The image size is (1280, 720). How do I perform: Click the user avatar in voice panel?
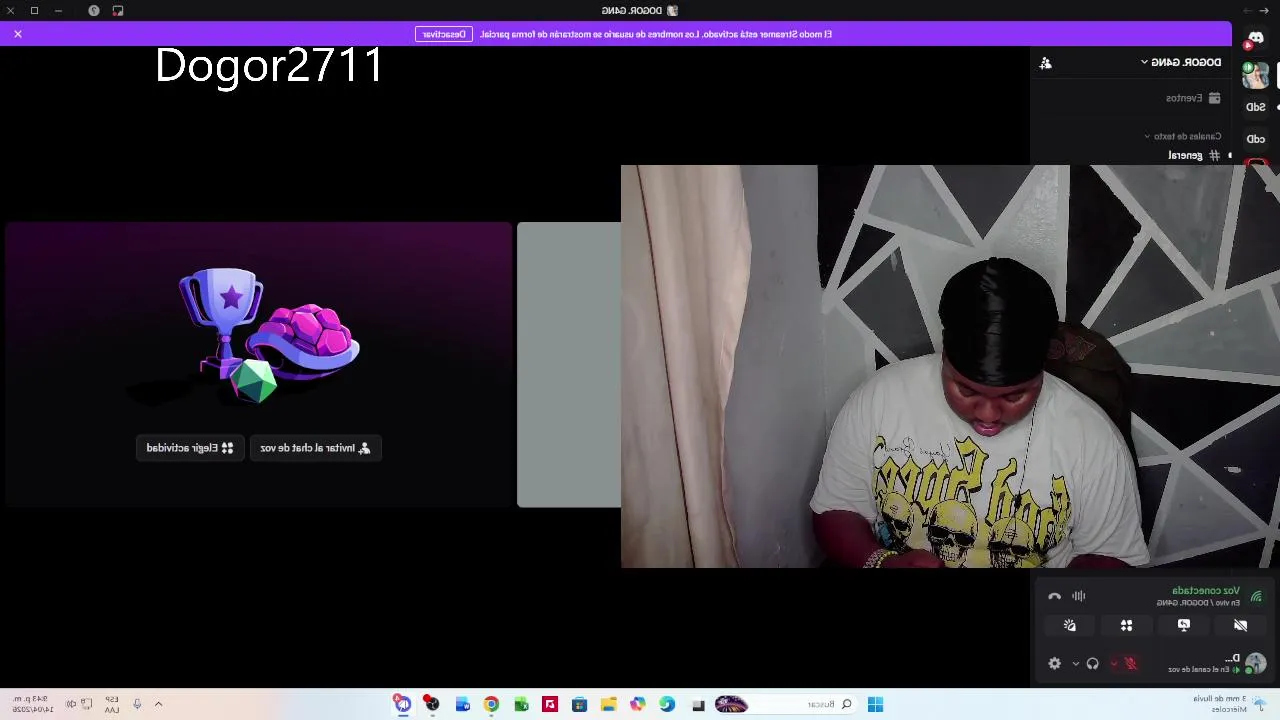pos(1256,663)
